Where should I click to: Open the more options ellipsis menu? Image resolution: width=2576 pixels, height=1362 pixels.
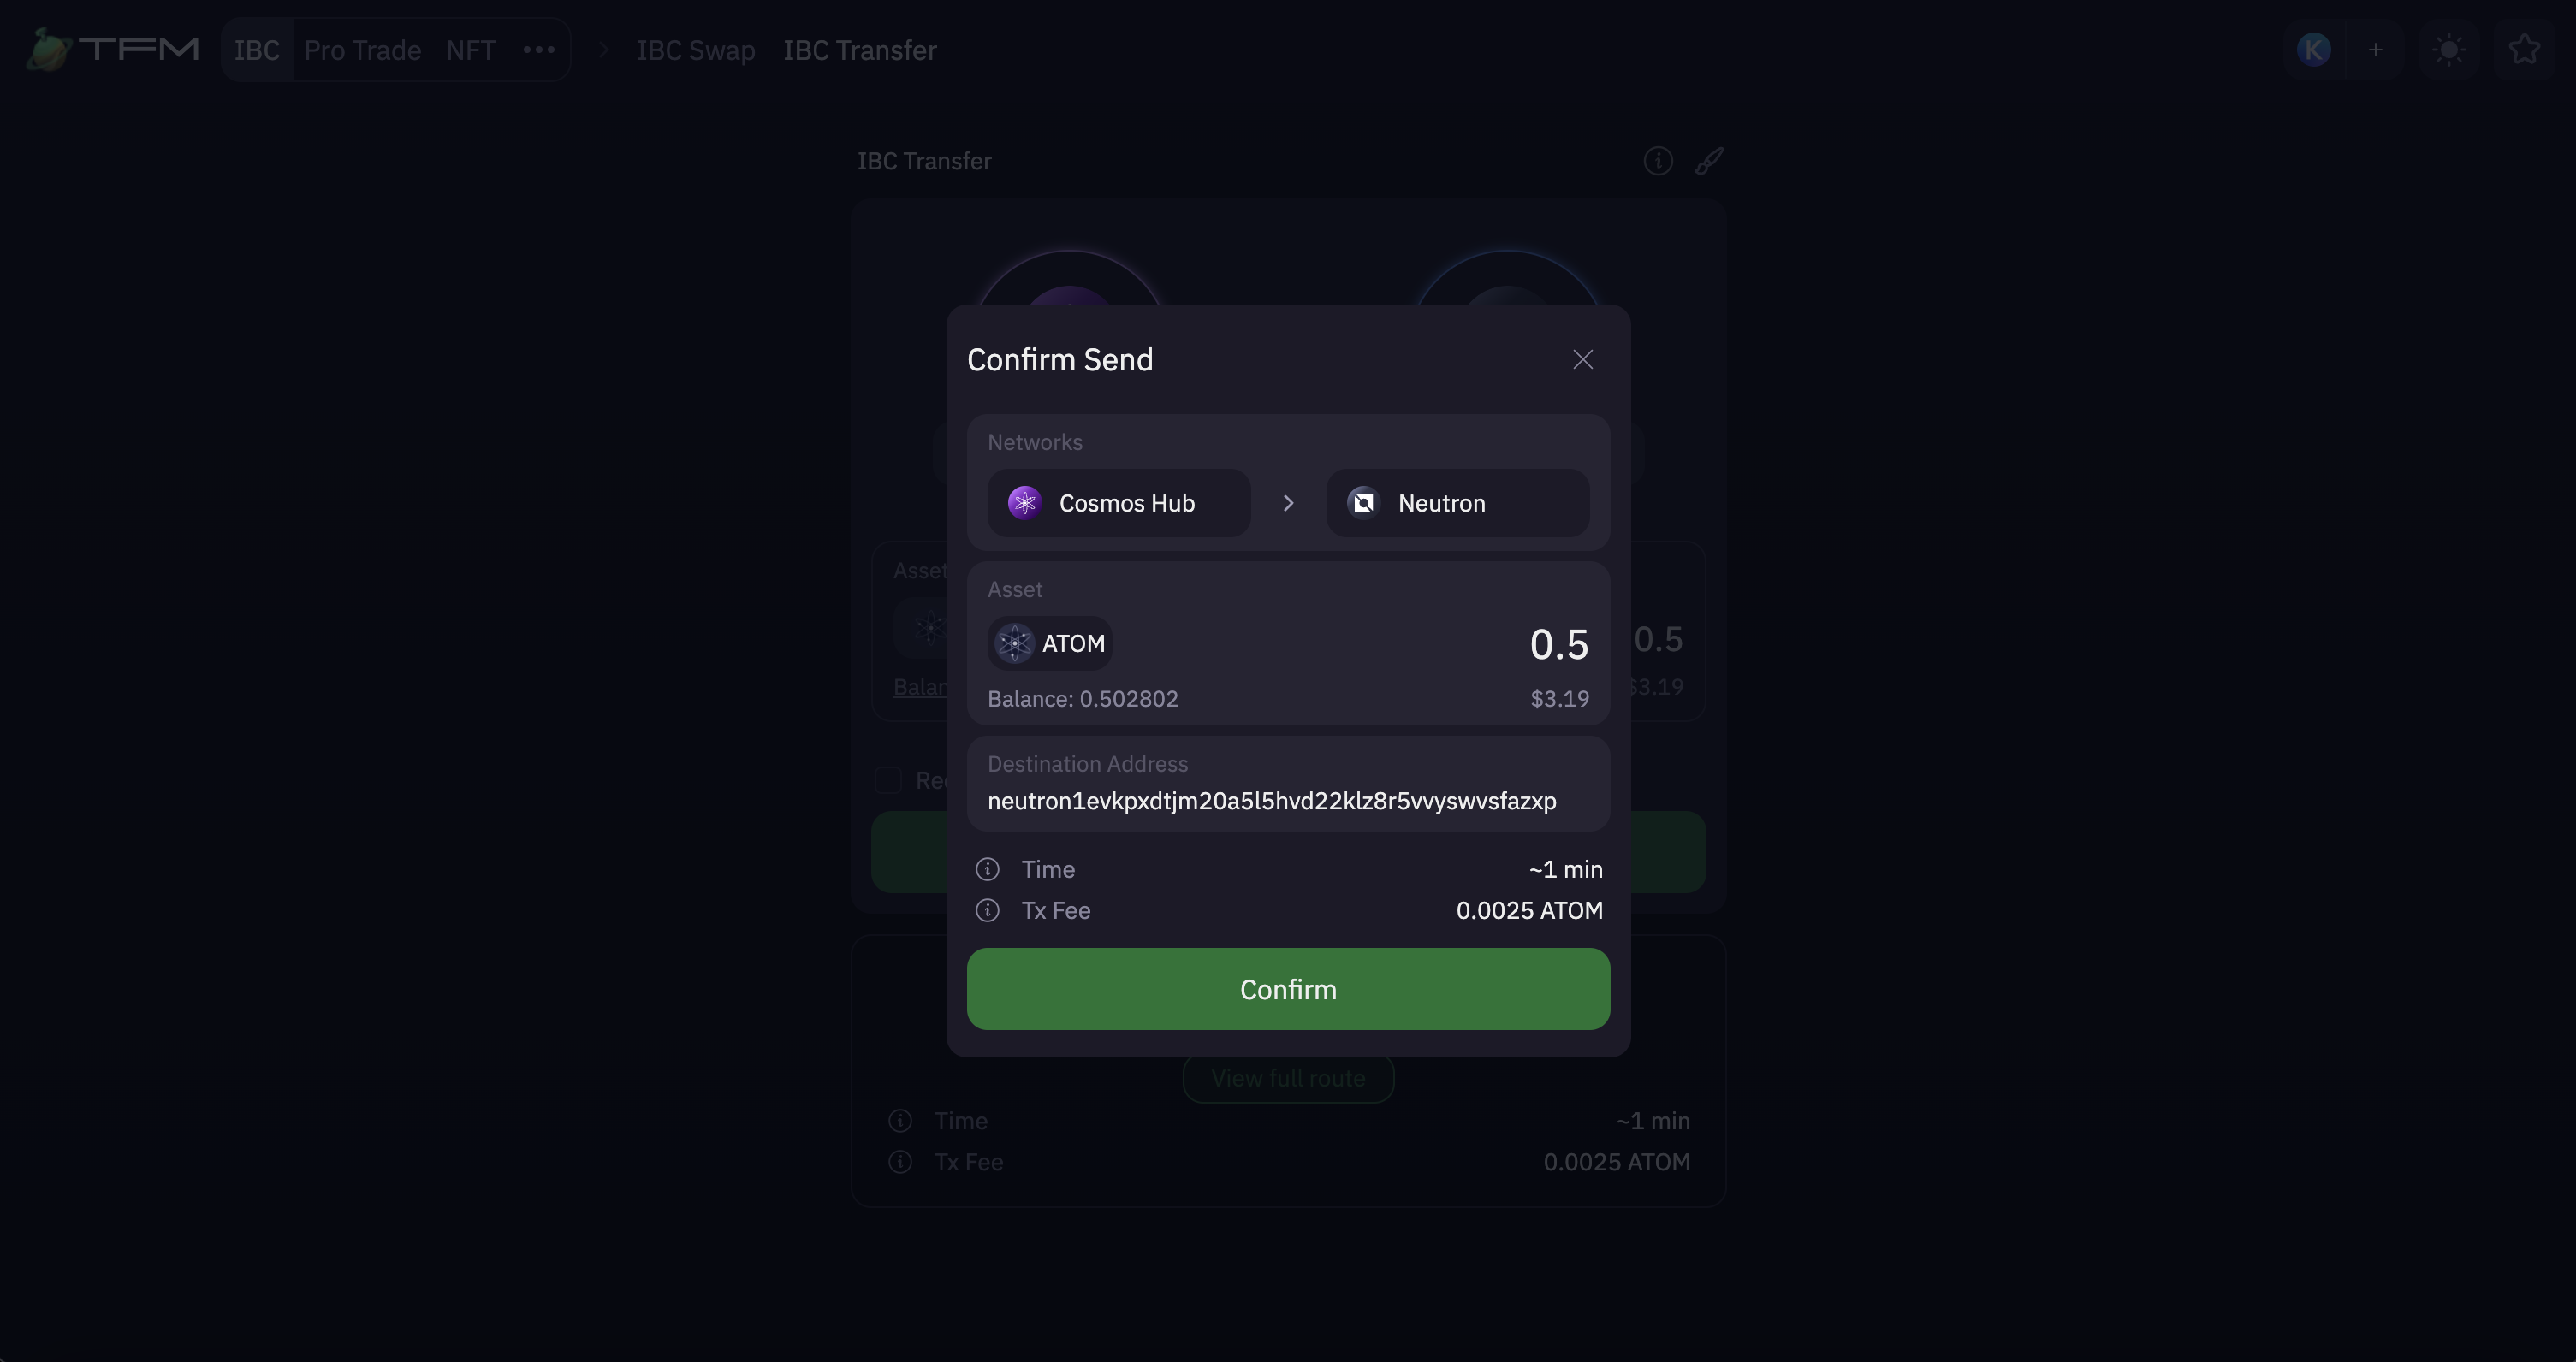[x=539, y=50]
